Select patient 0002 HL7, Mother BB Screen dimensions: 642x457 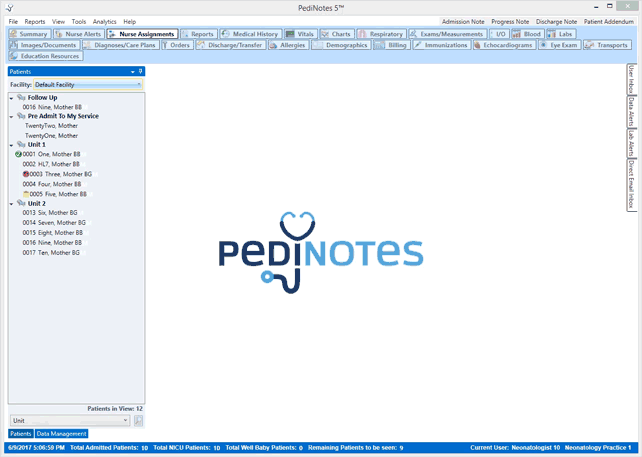click(51, 164)
